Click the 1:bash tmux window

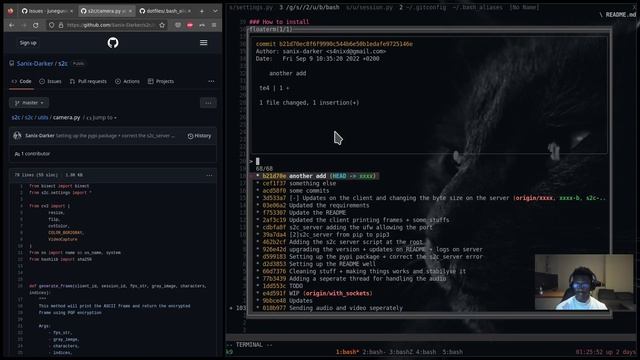click(x=347, y=352)
